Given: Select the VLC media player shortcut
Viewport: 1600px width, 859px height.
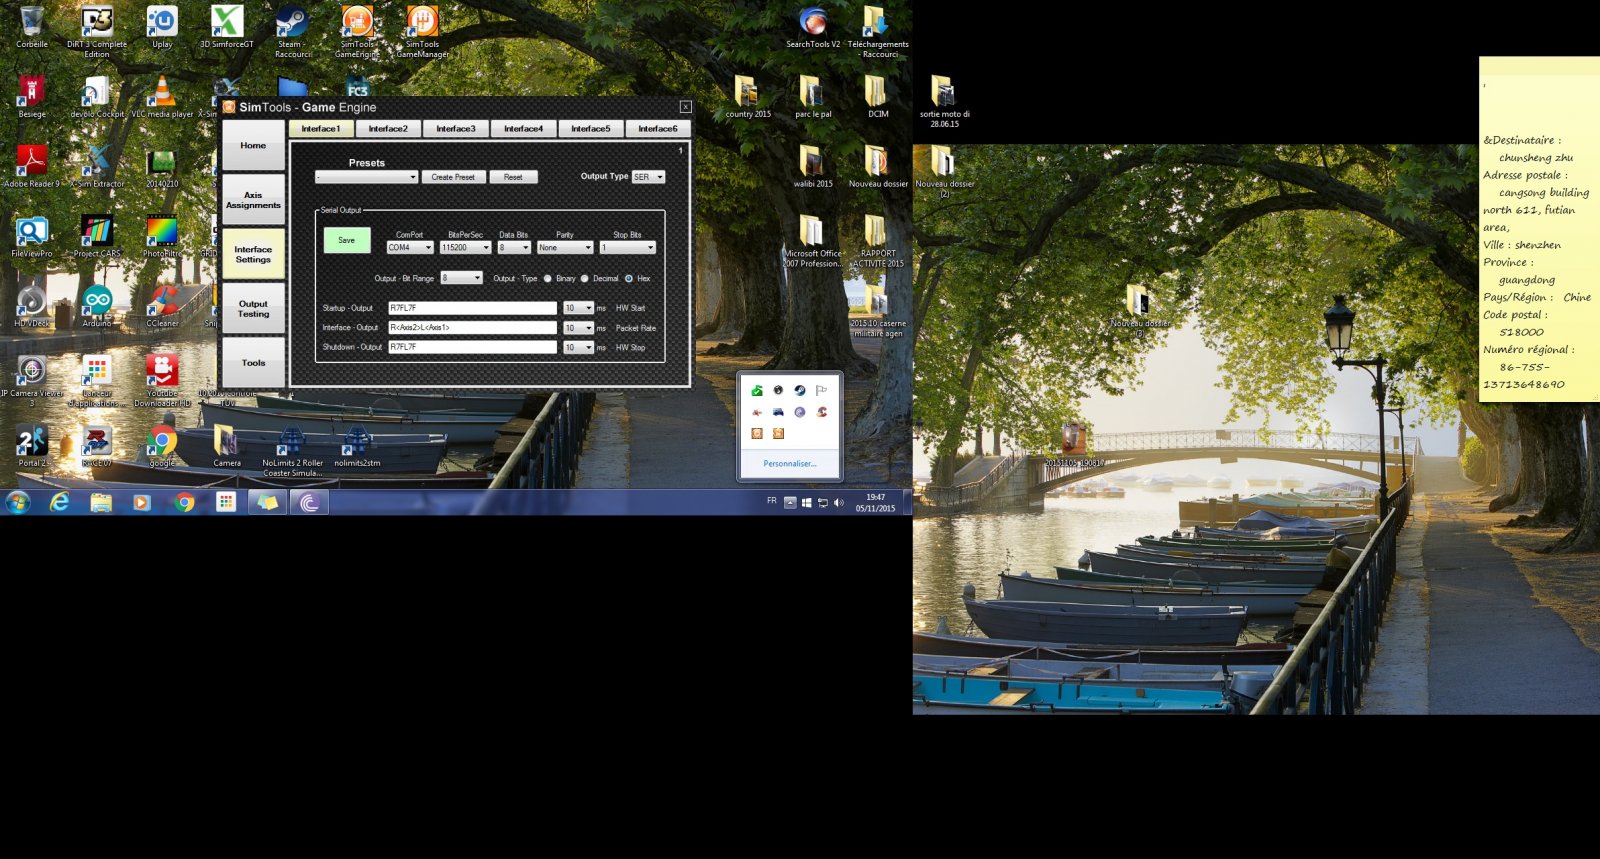Looking at the screenshot, I should point(162,97).
